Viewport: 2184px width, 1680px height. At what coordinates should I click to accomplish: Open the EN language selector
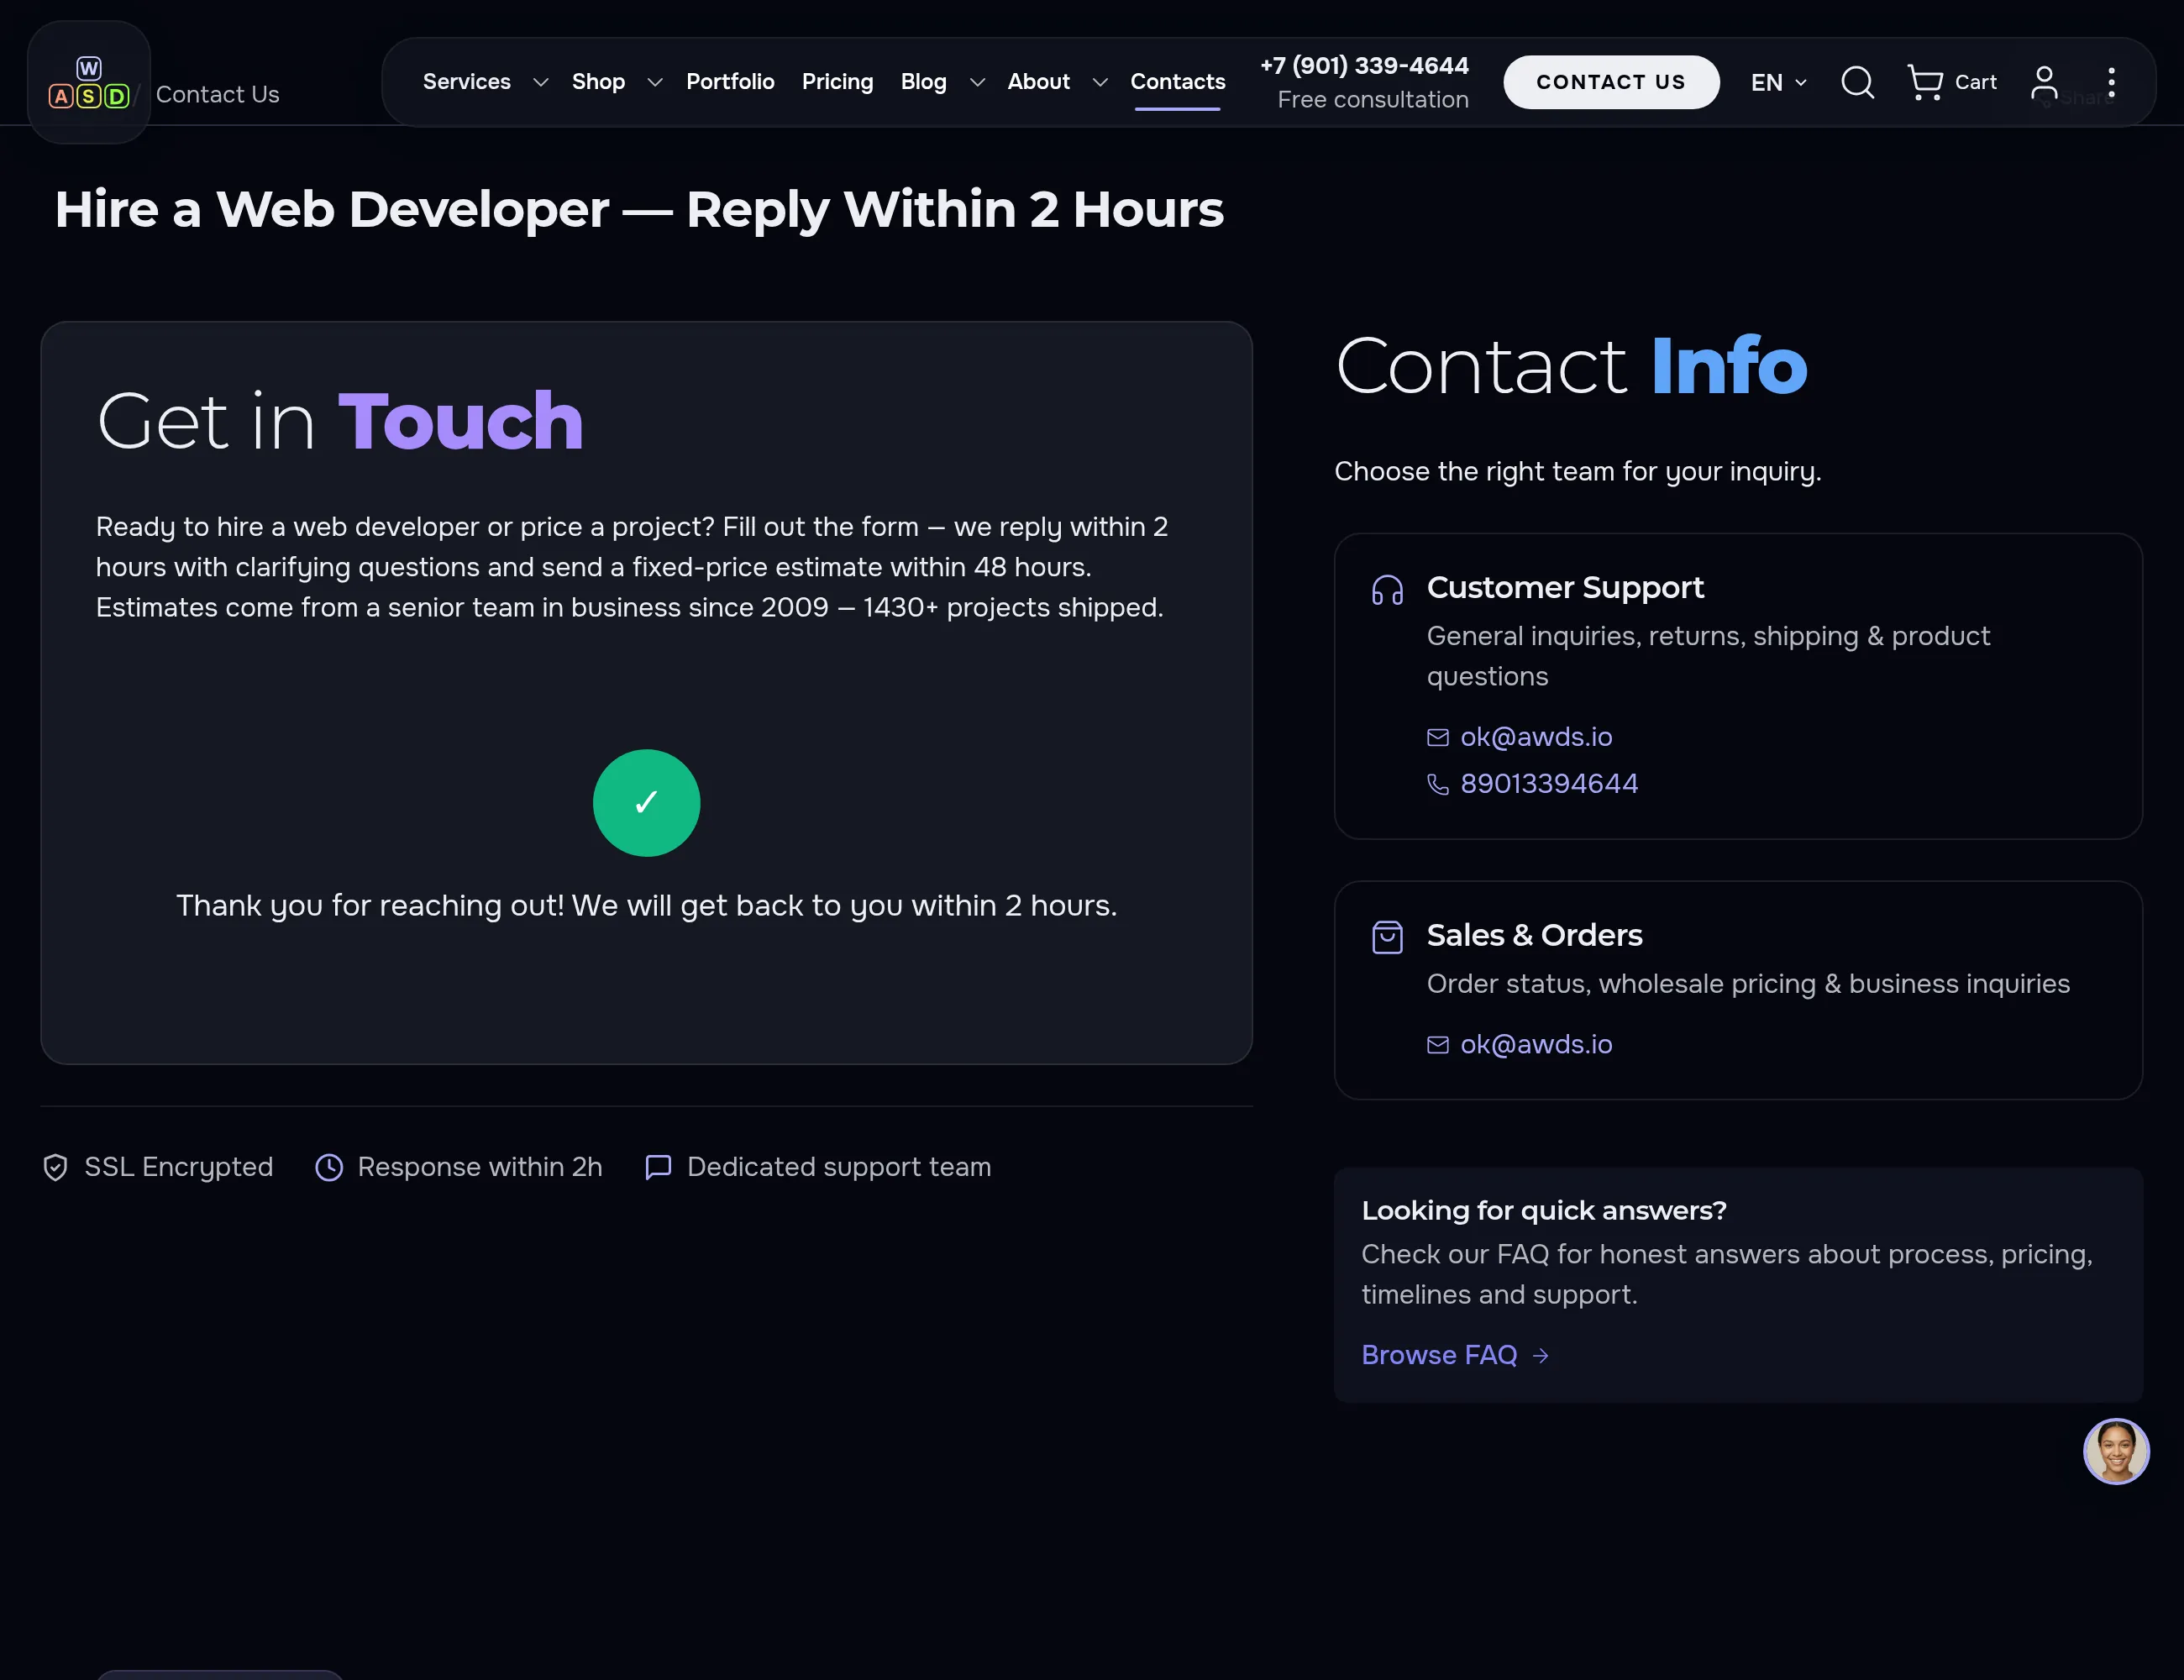click(x=1778, y=82)
